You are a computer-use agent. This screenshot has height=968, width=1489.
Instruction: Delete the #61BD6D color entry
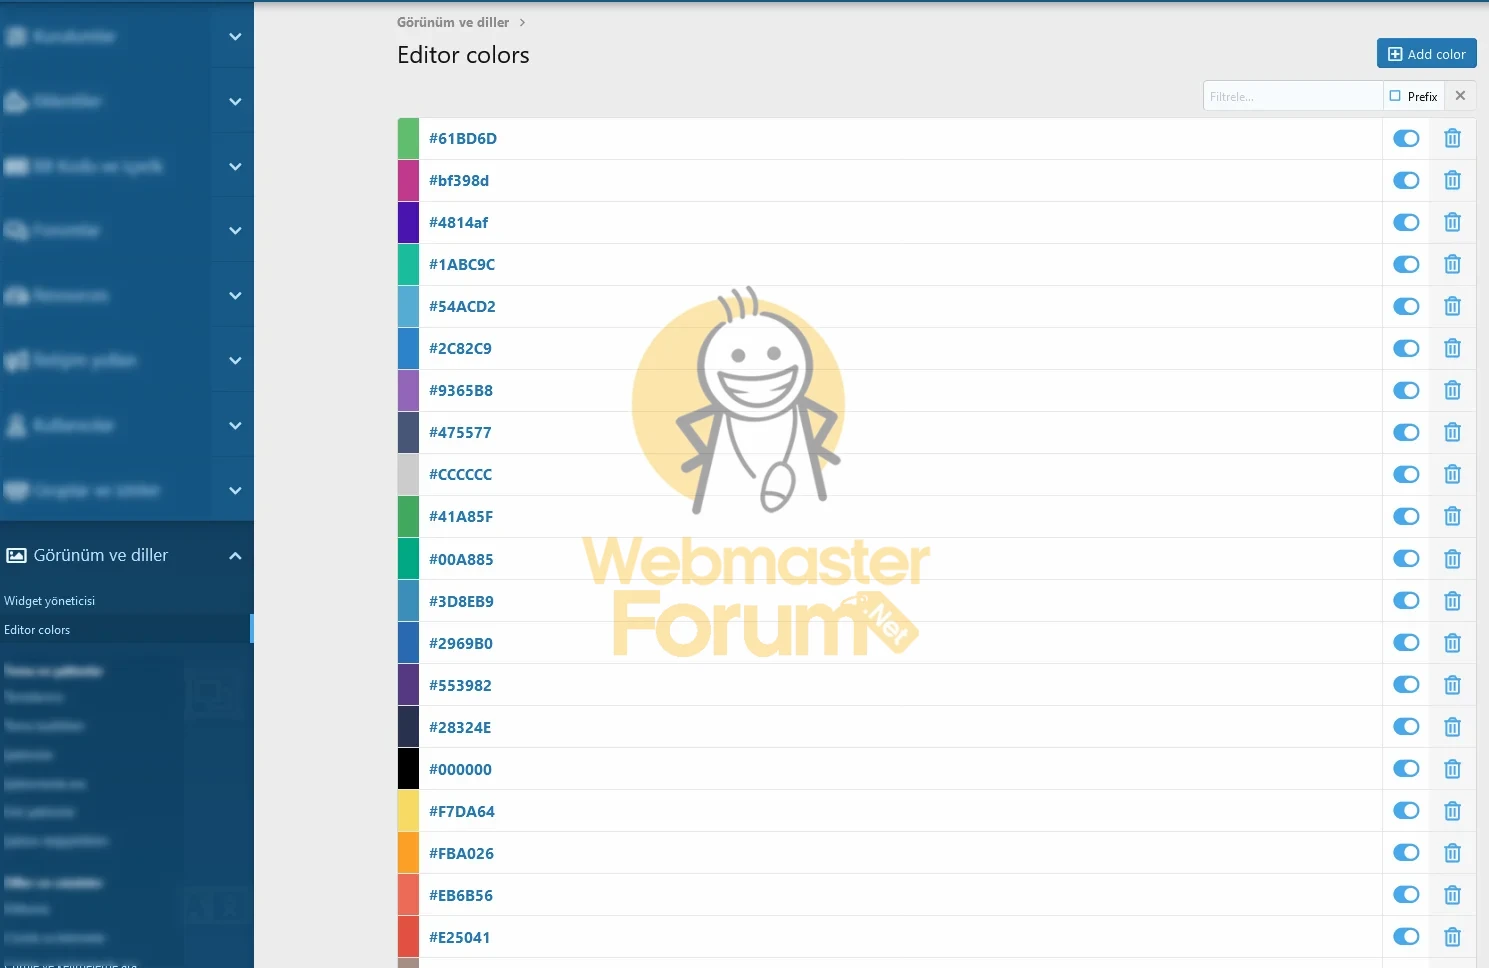coord(1452,138)
